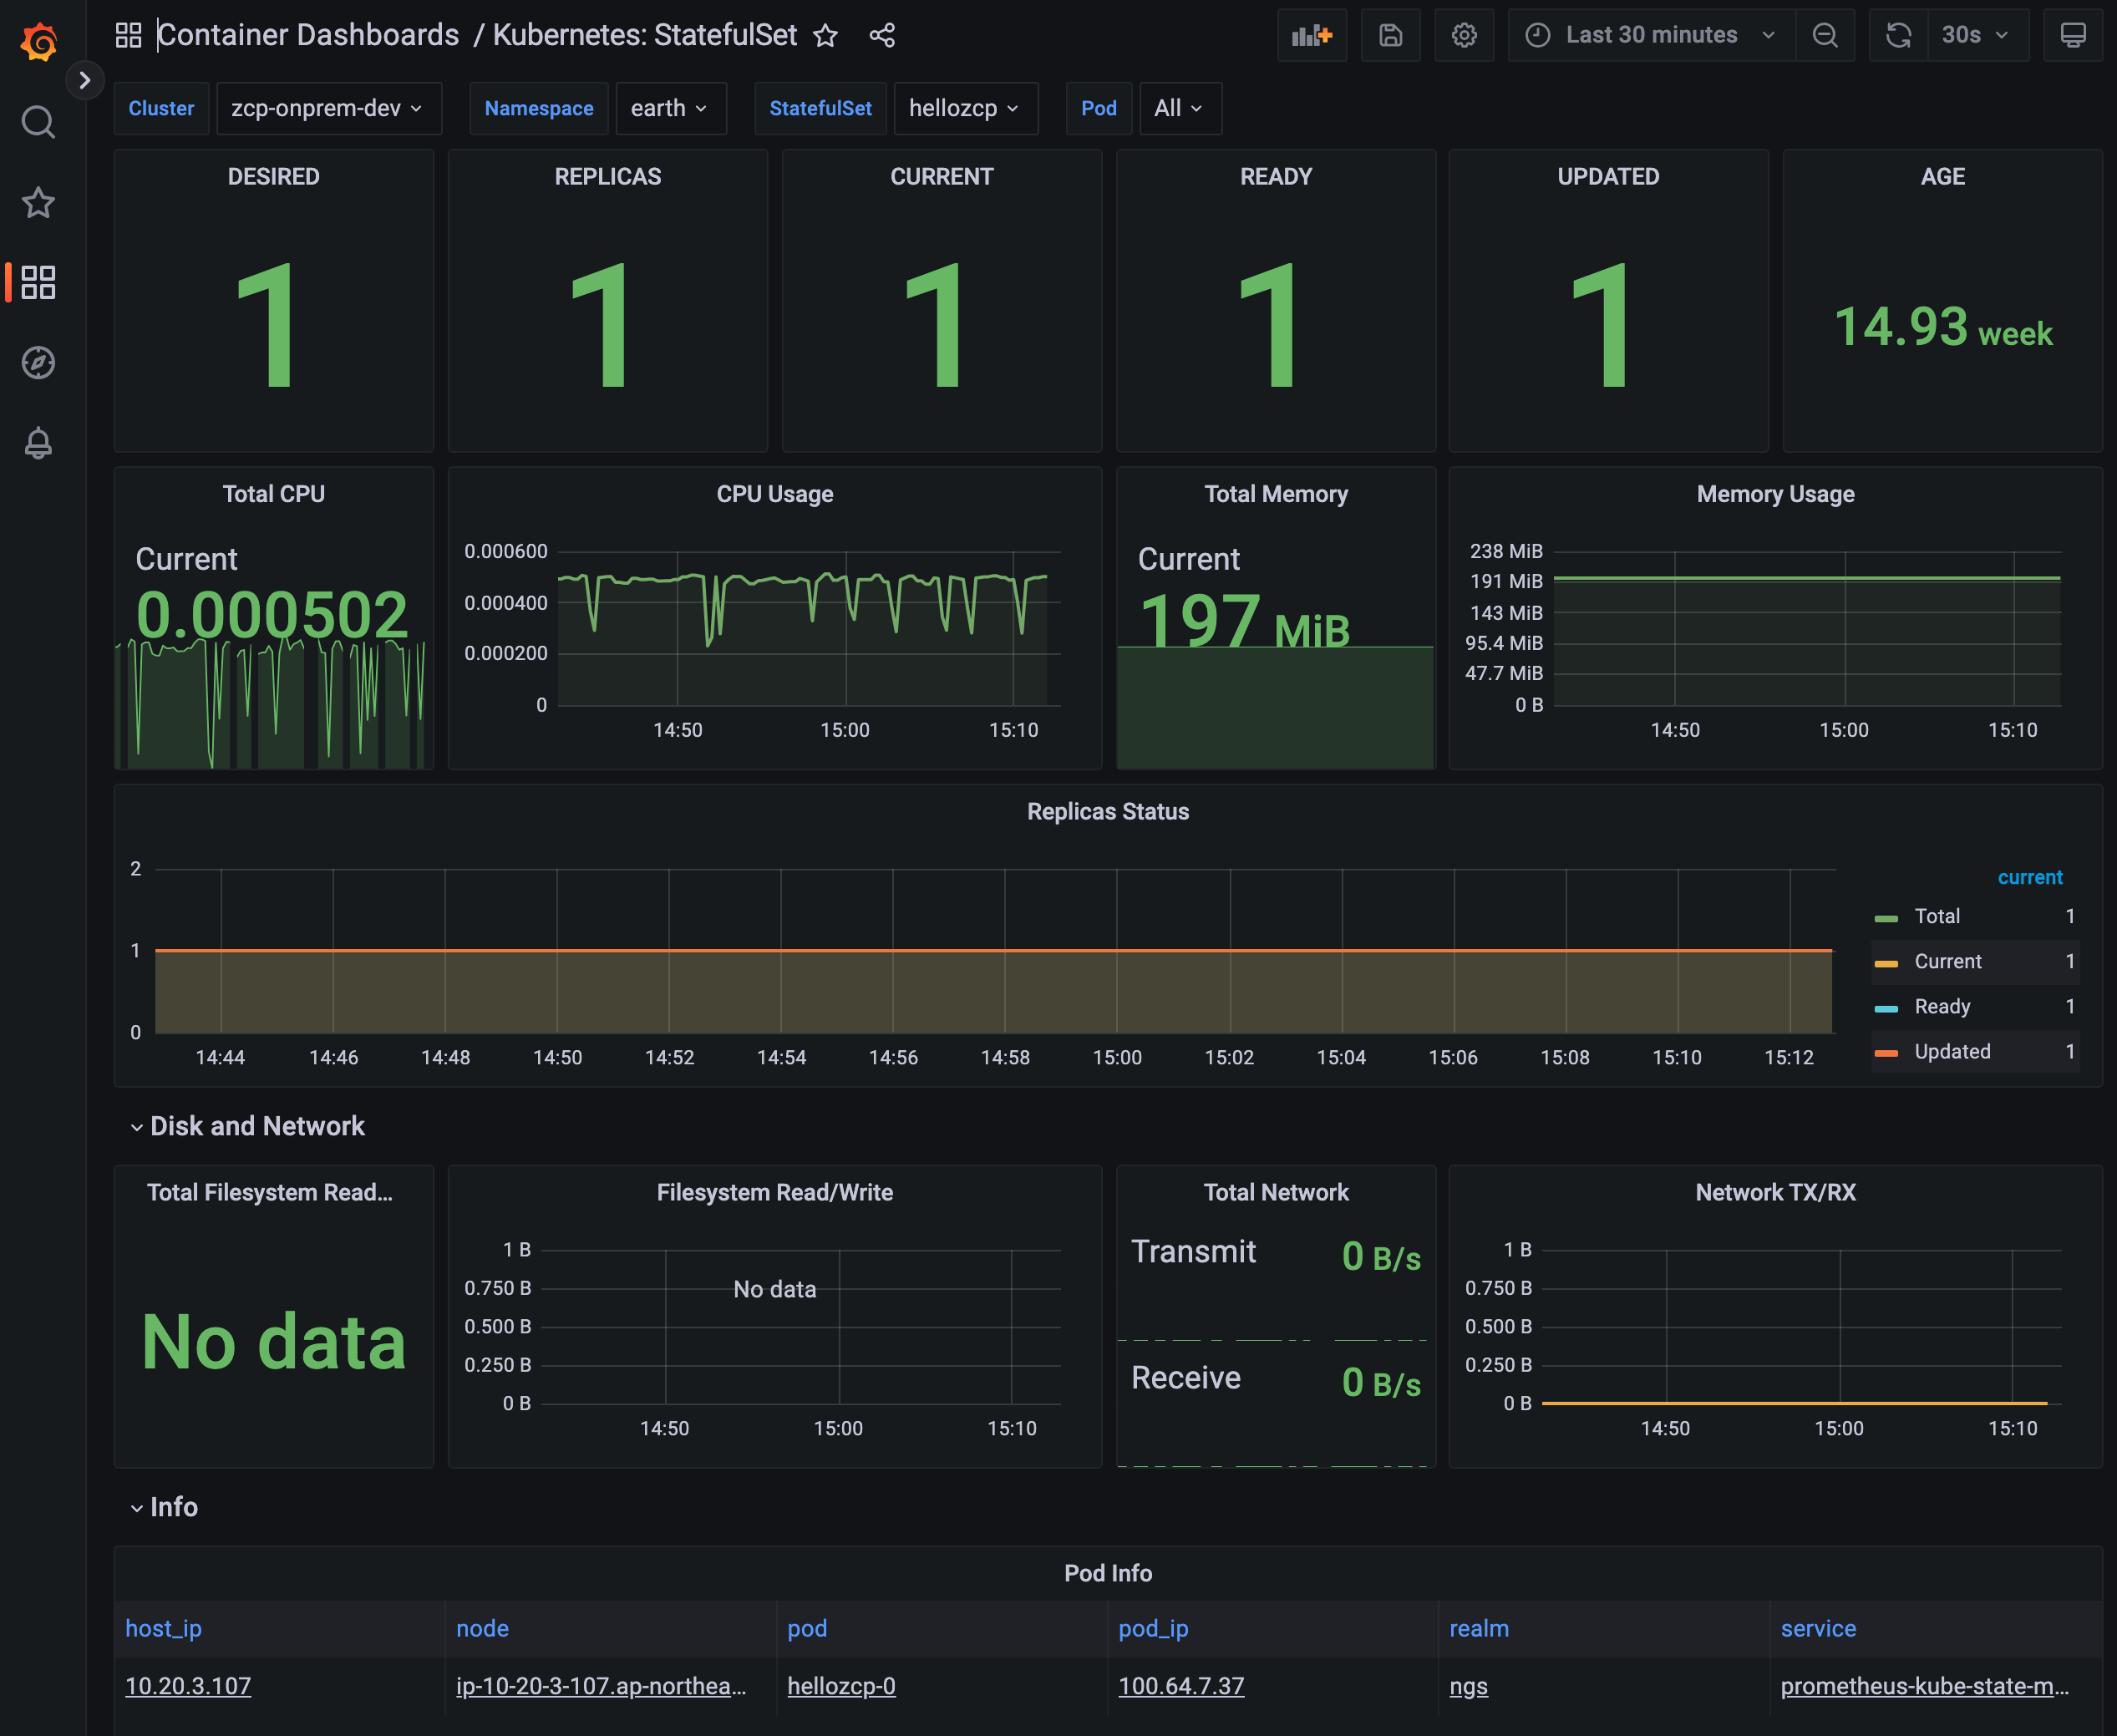Image resolution: width=2117 pixels, height=1736 pixels.
Task: Open the Network TX/RX panel title menu
Action: tap(1775, 1192)
